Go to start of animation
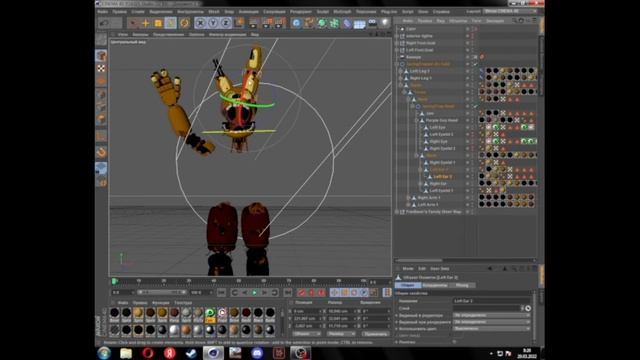 [x=221, y=292]
